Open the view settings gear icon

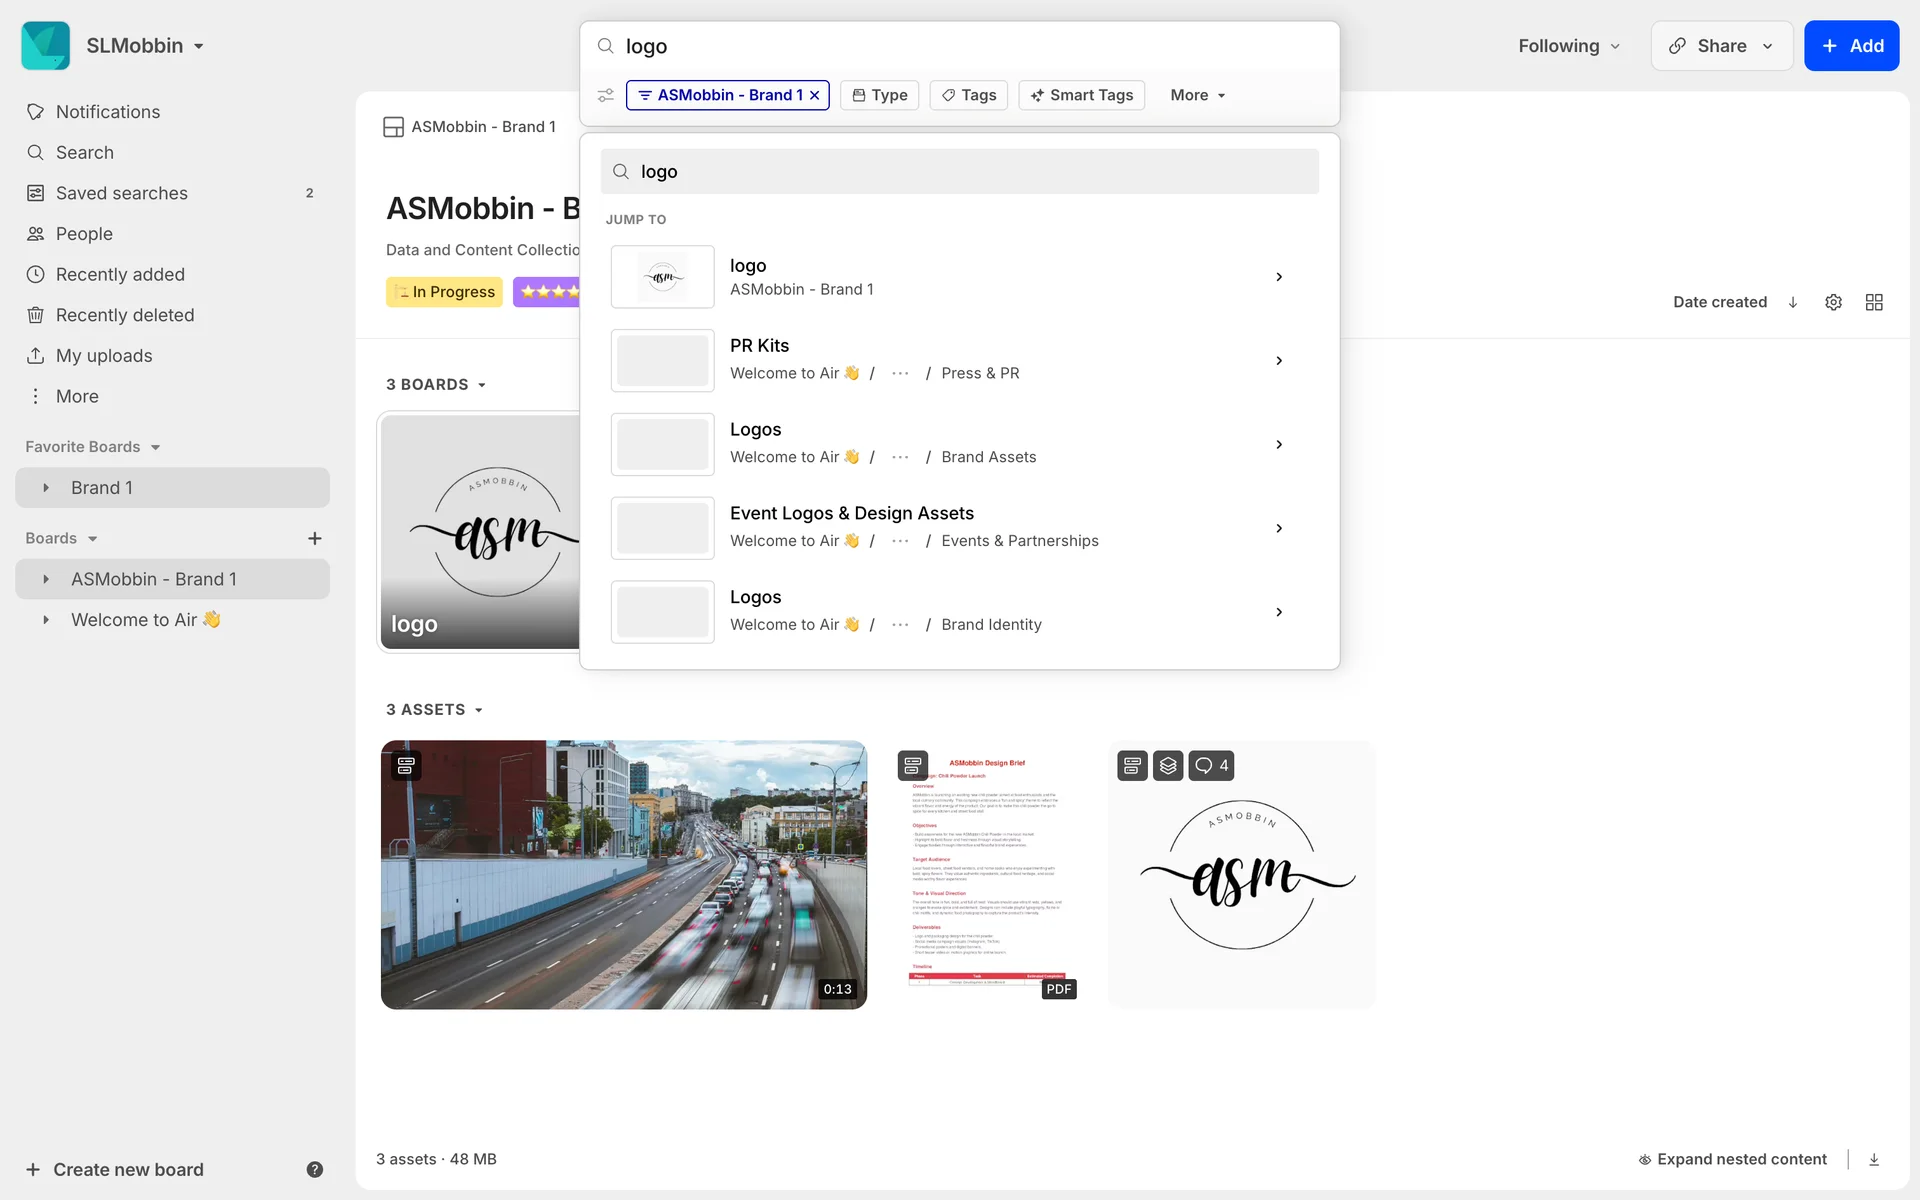1833,302
